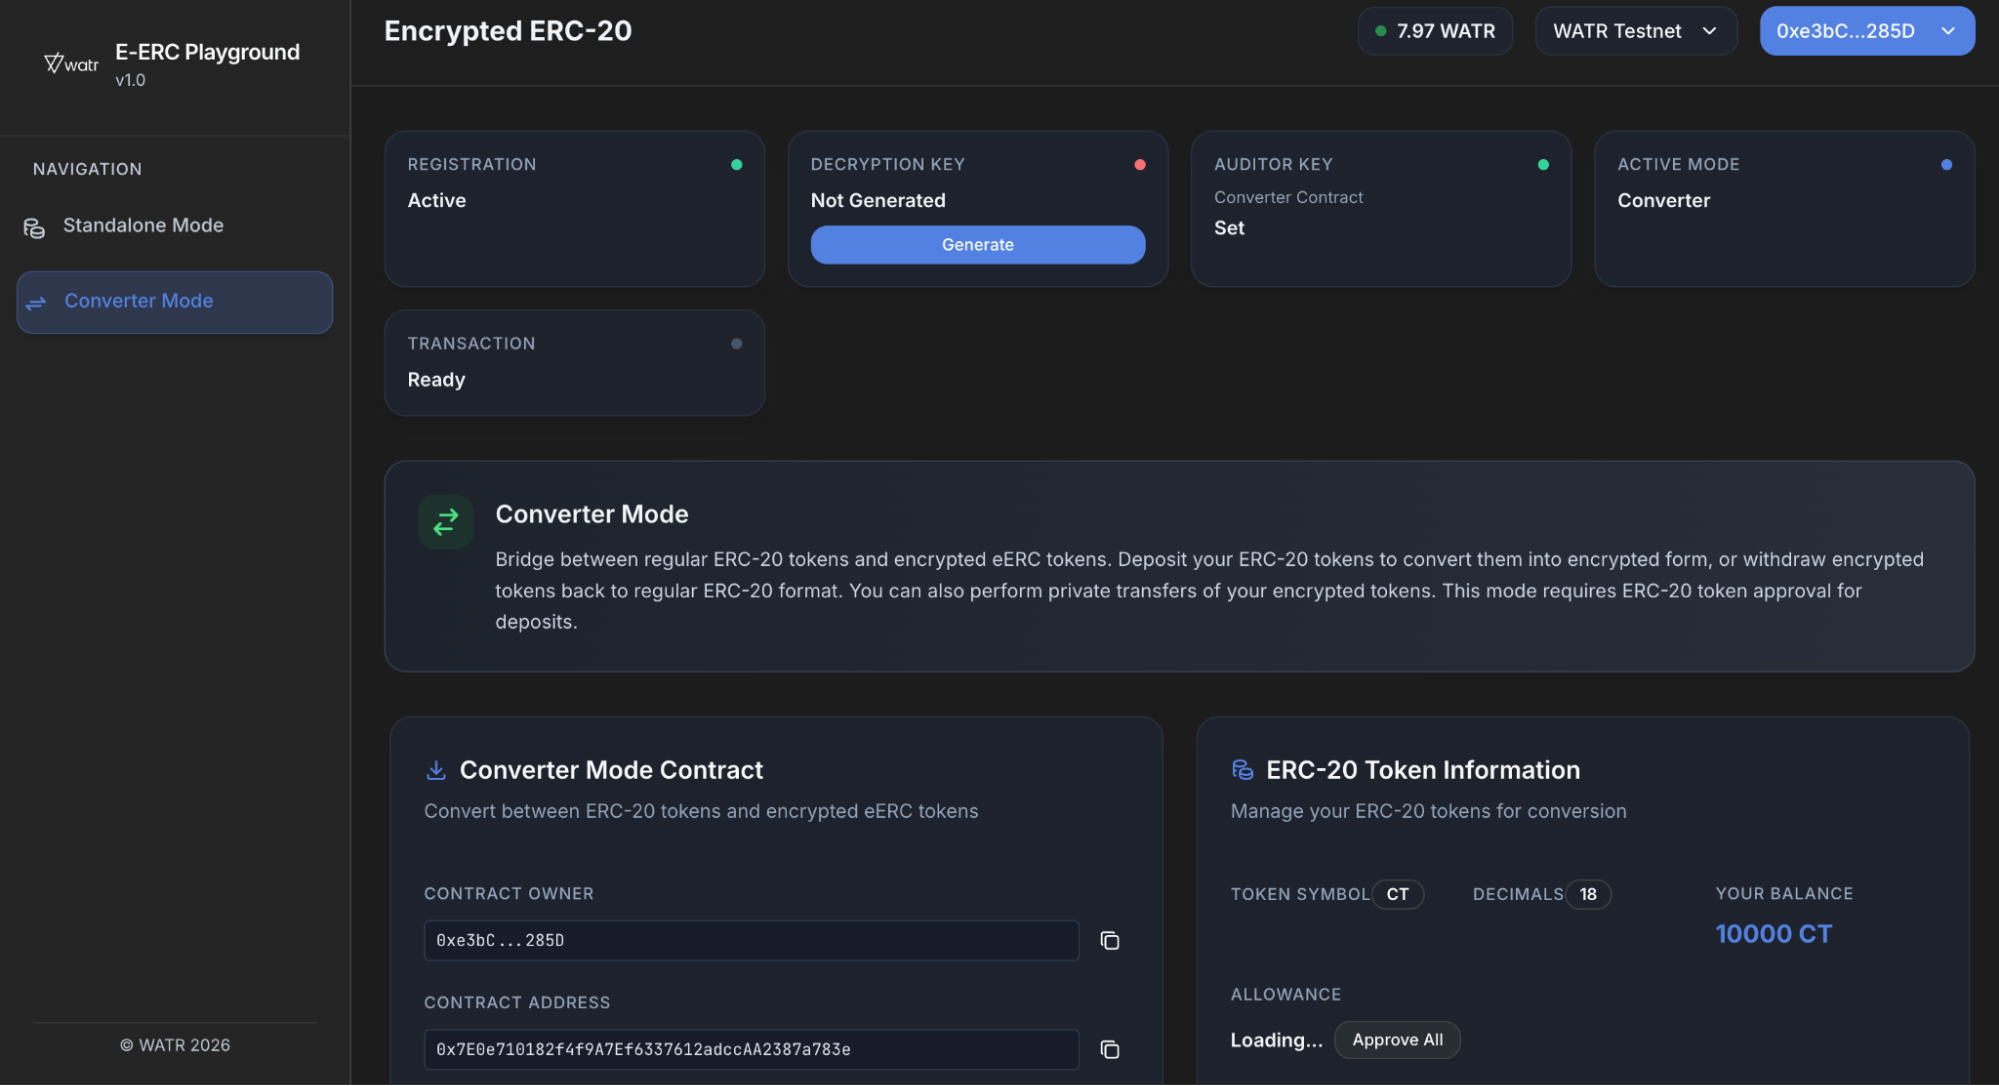Screen dimensions: 1999x1086
Task: Click the ERC-20 Token Information coins icon
Action: [x=1242, y=770]
